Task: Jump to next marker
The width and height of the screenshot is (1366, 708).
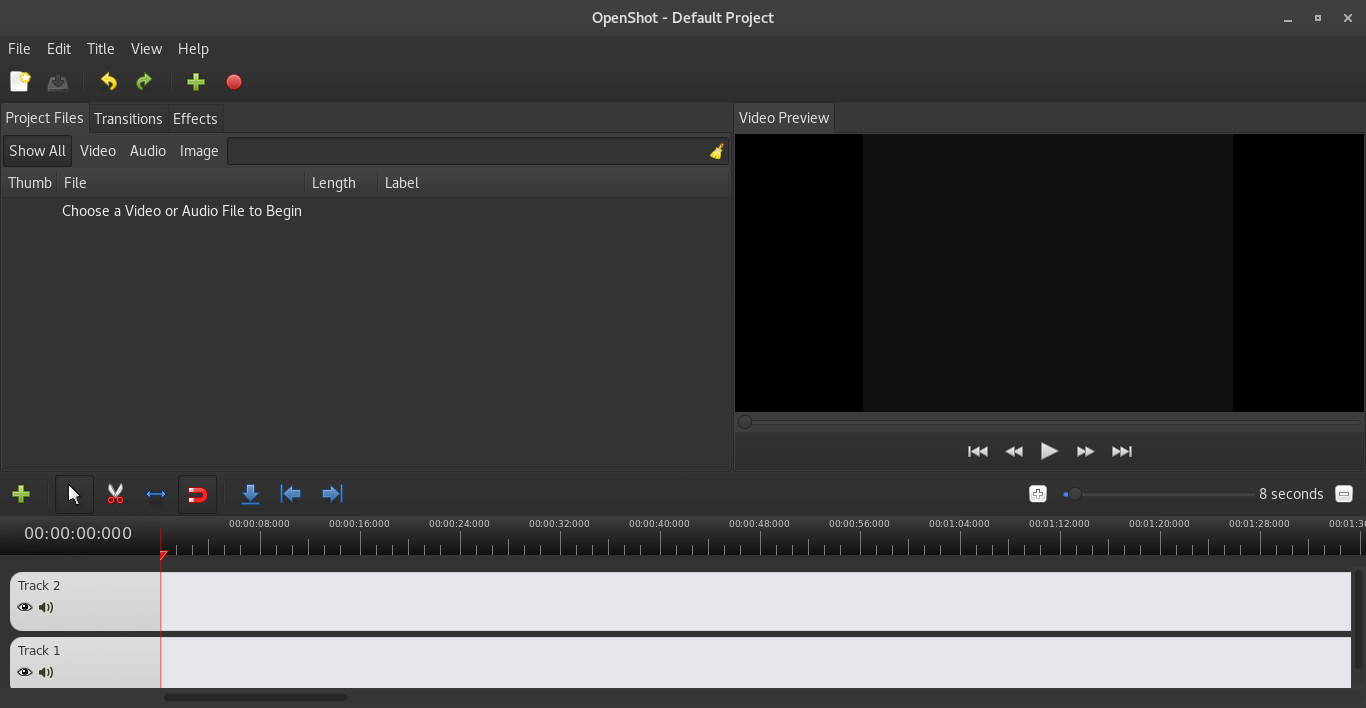Action: tap(332, 494)
